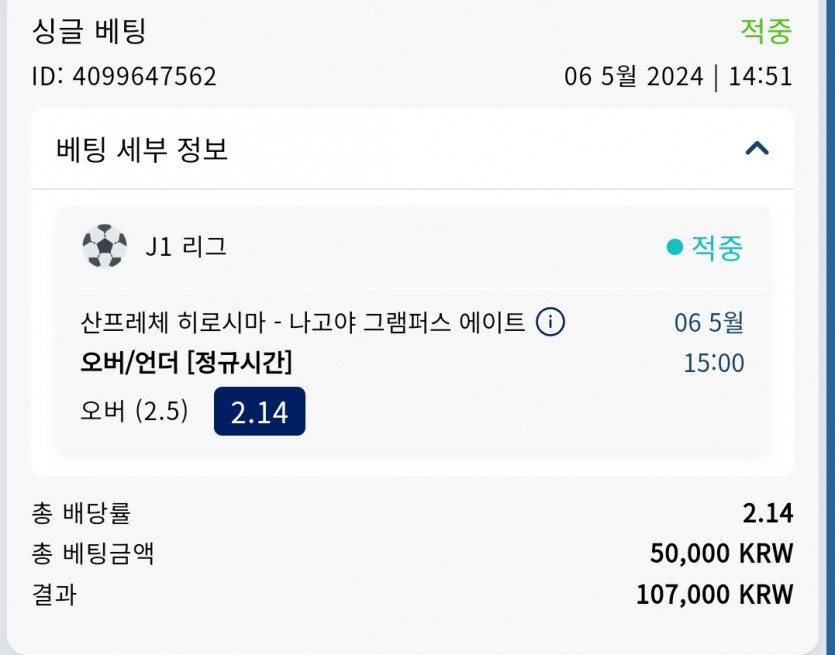The width and height of the screenshot is (835, 655).
Task: Click 오버/언더 [정규시간] market label
Action: pos(186,363)
